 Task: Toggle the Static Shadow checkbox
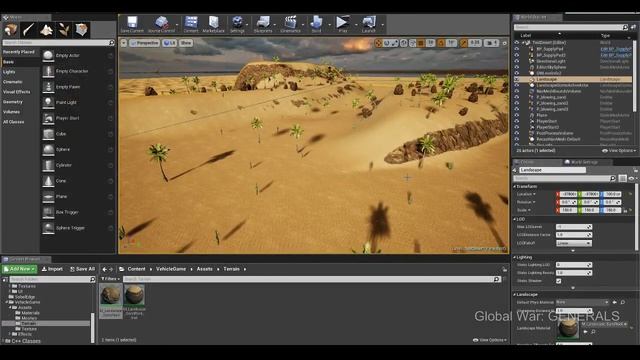559,281
